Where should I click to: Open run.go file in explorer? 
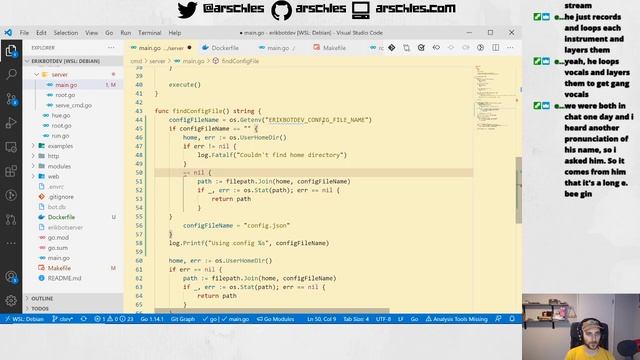[73, 136]
